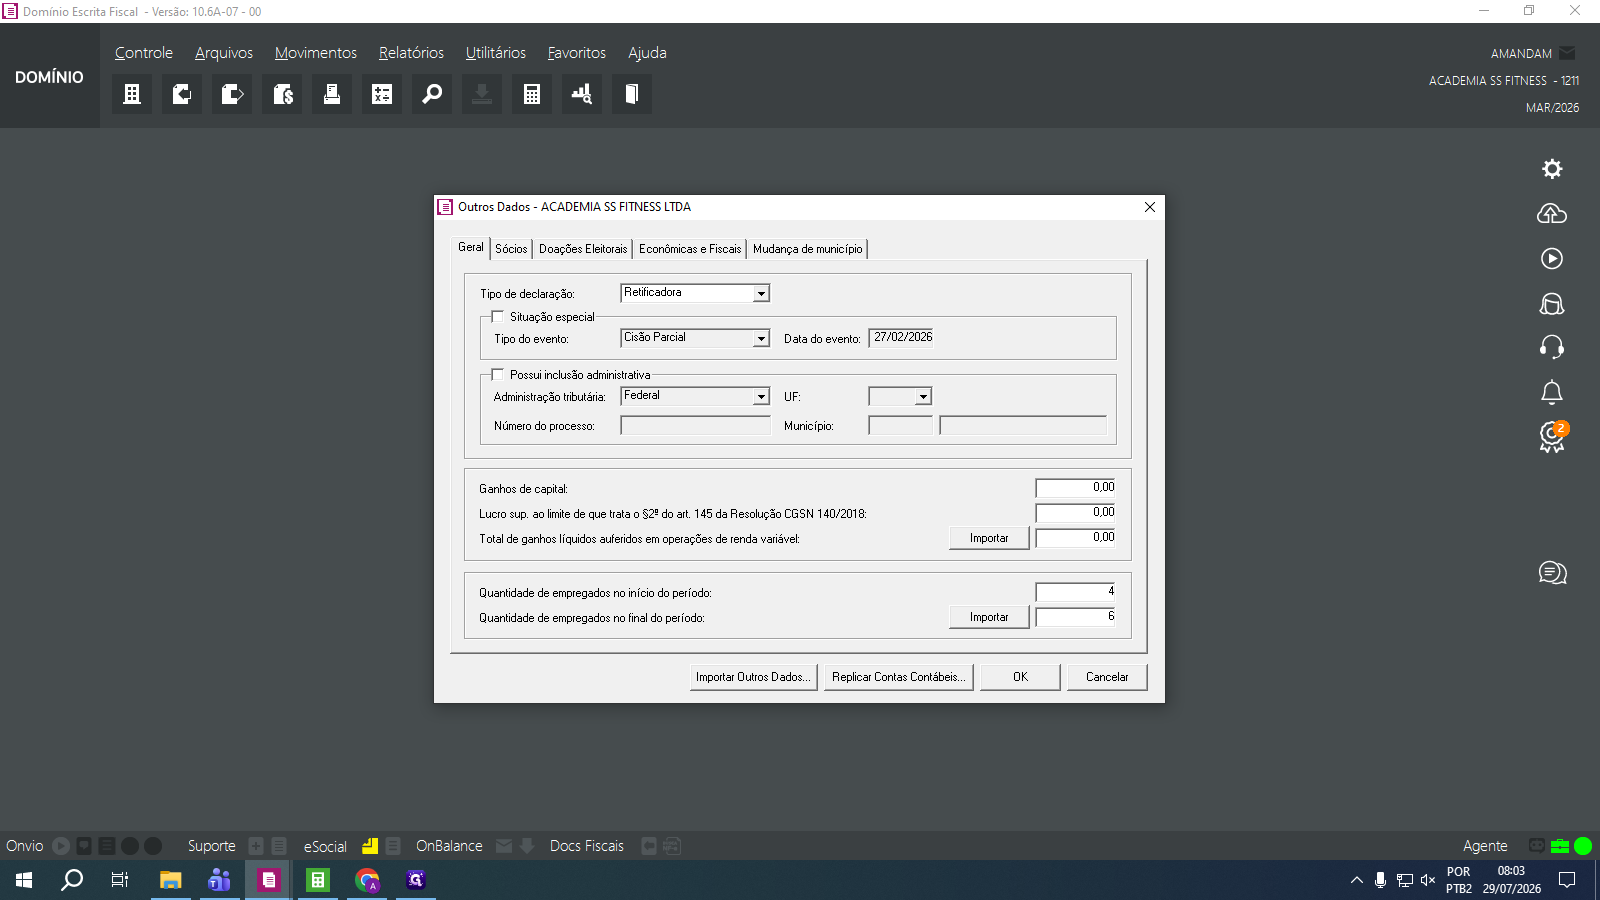Click Replicar Contas Contábeis button
This screenshot has height=900, width=1600.
click(898, 677)
